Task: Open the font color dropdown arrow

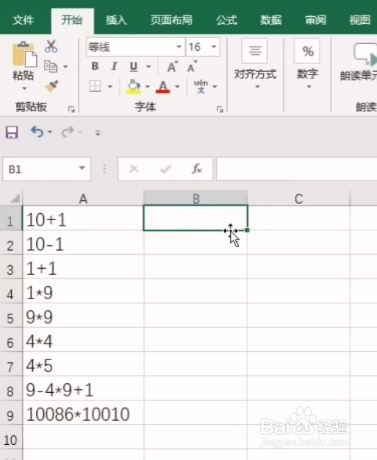Action: point(177,87)
